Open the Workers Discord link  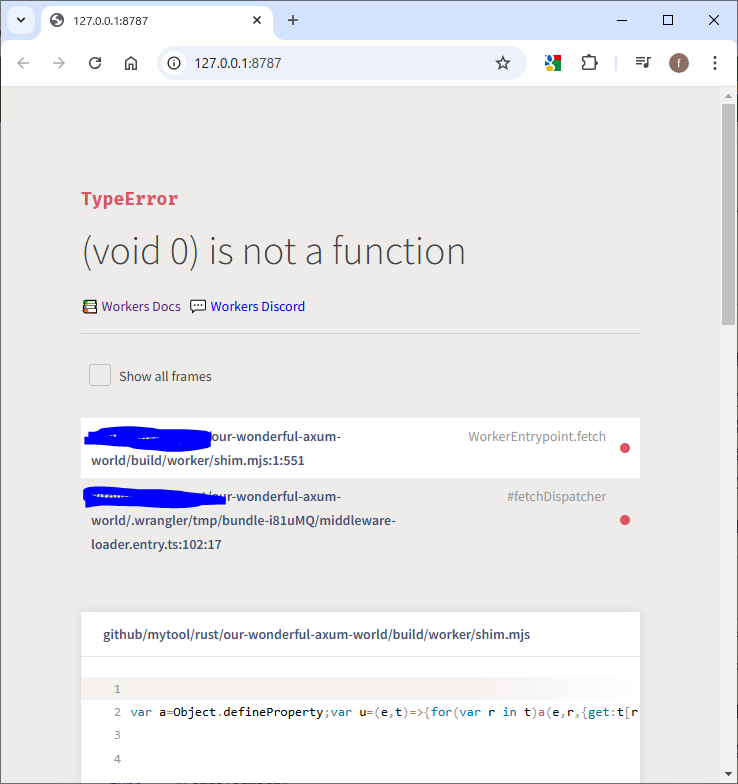point(258,306)
